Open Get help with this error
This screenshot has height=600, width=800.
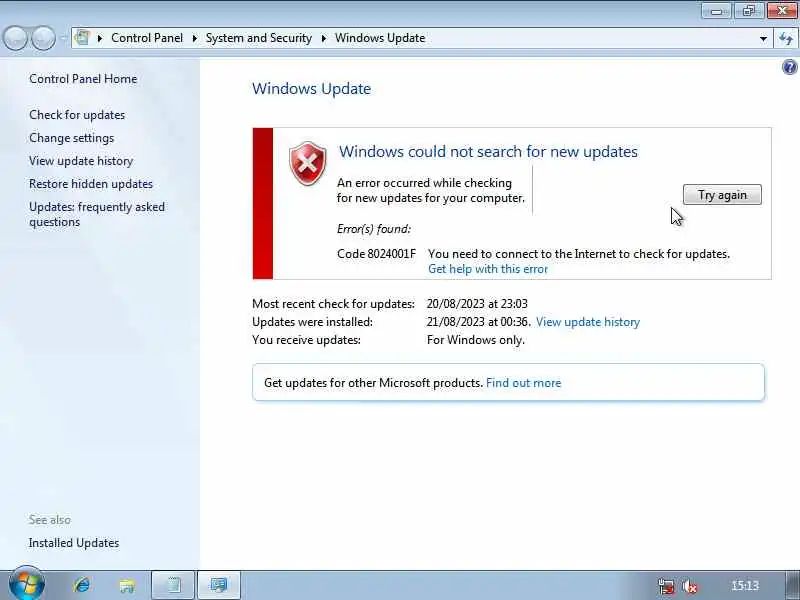[488, 269]
